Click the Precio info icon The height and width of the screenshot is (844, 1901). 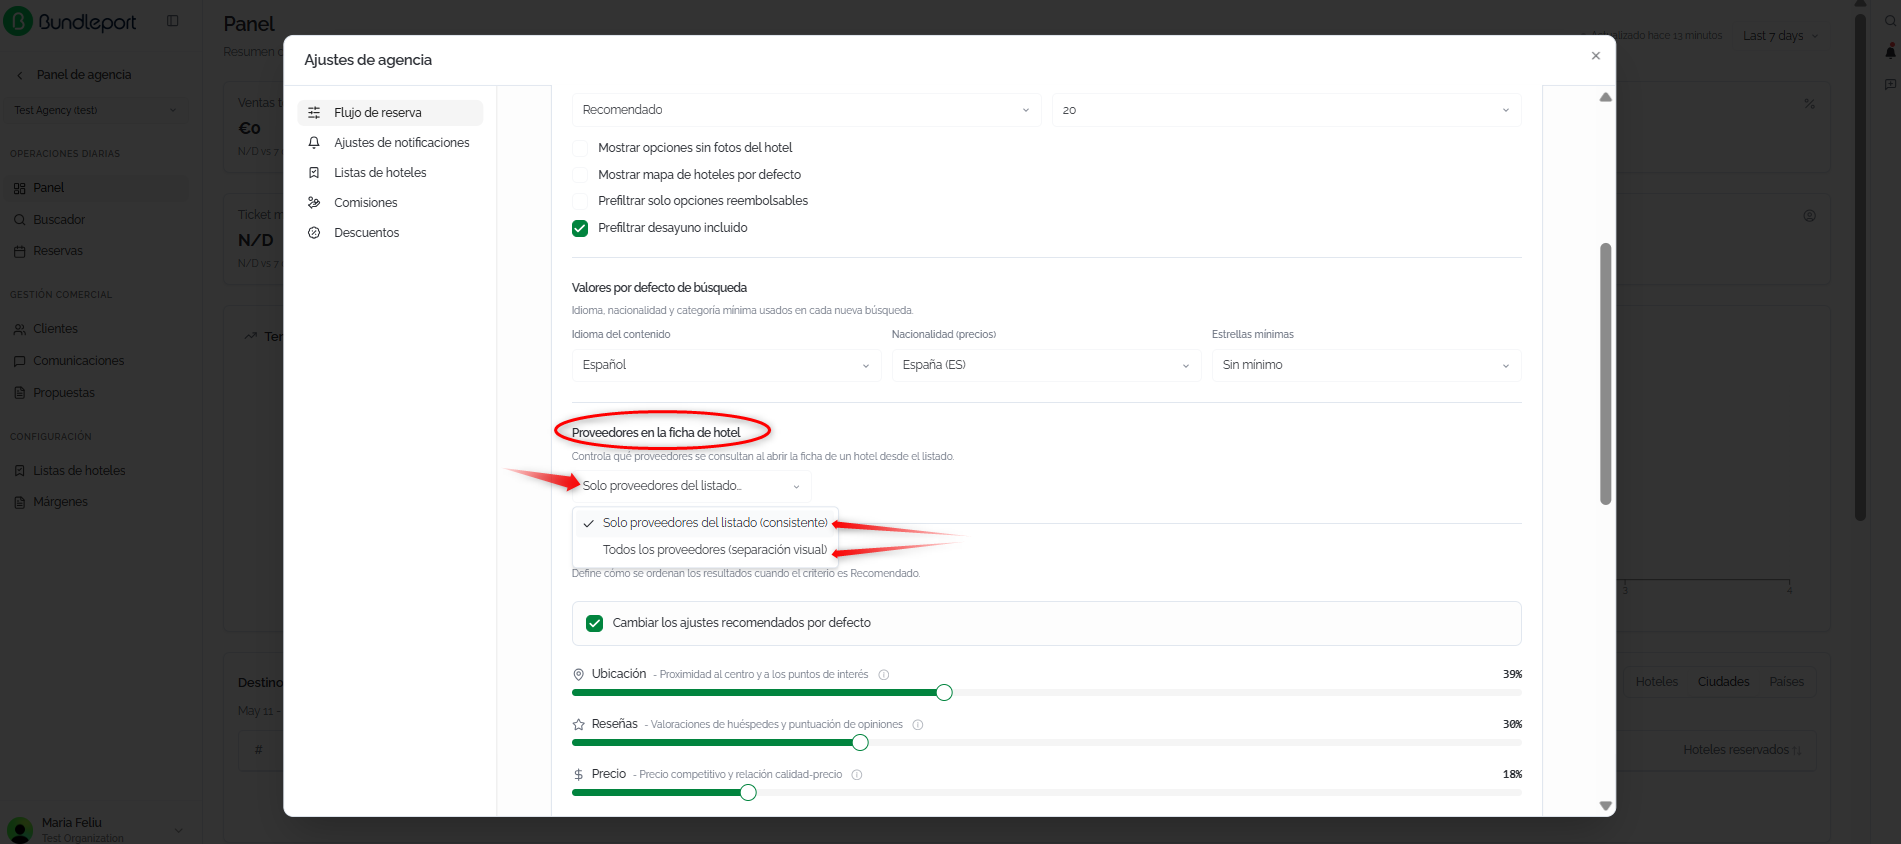click(857, 775)
